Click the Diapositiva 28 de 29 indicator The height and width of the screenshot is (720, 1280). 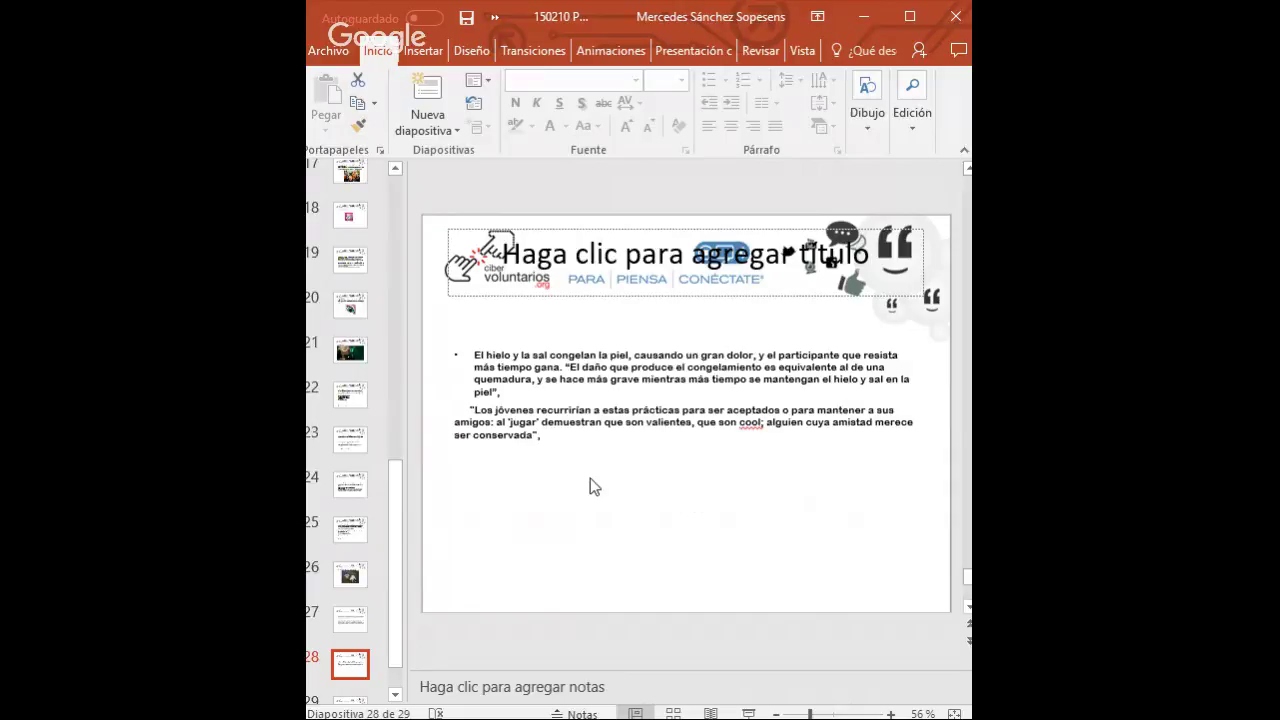pyautogui.click(x=361, y=714)
